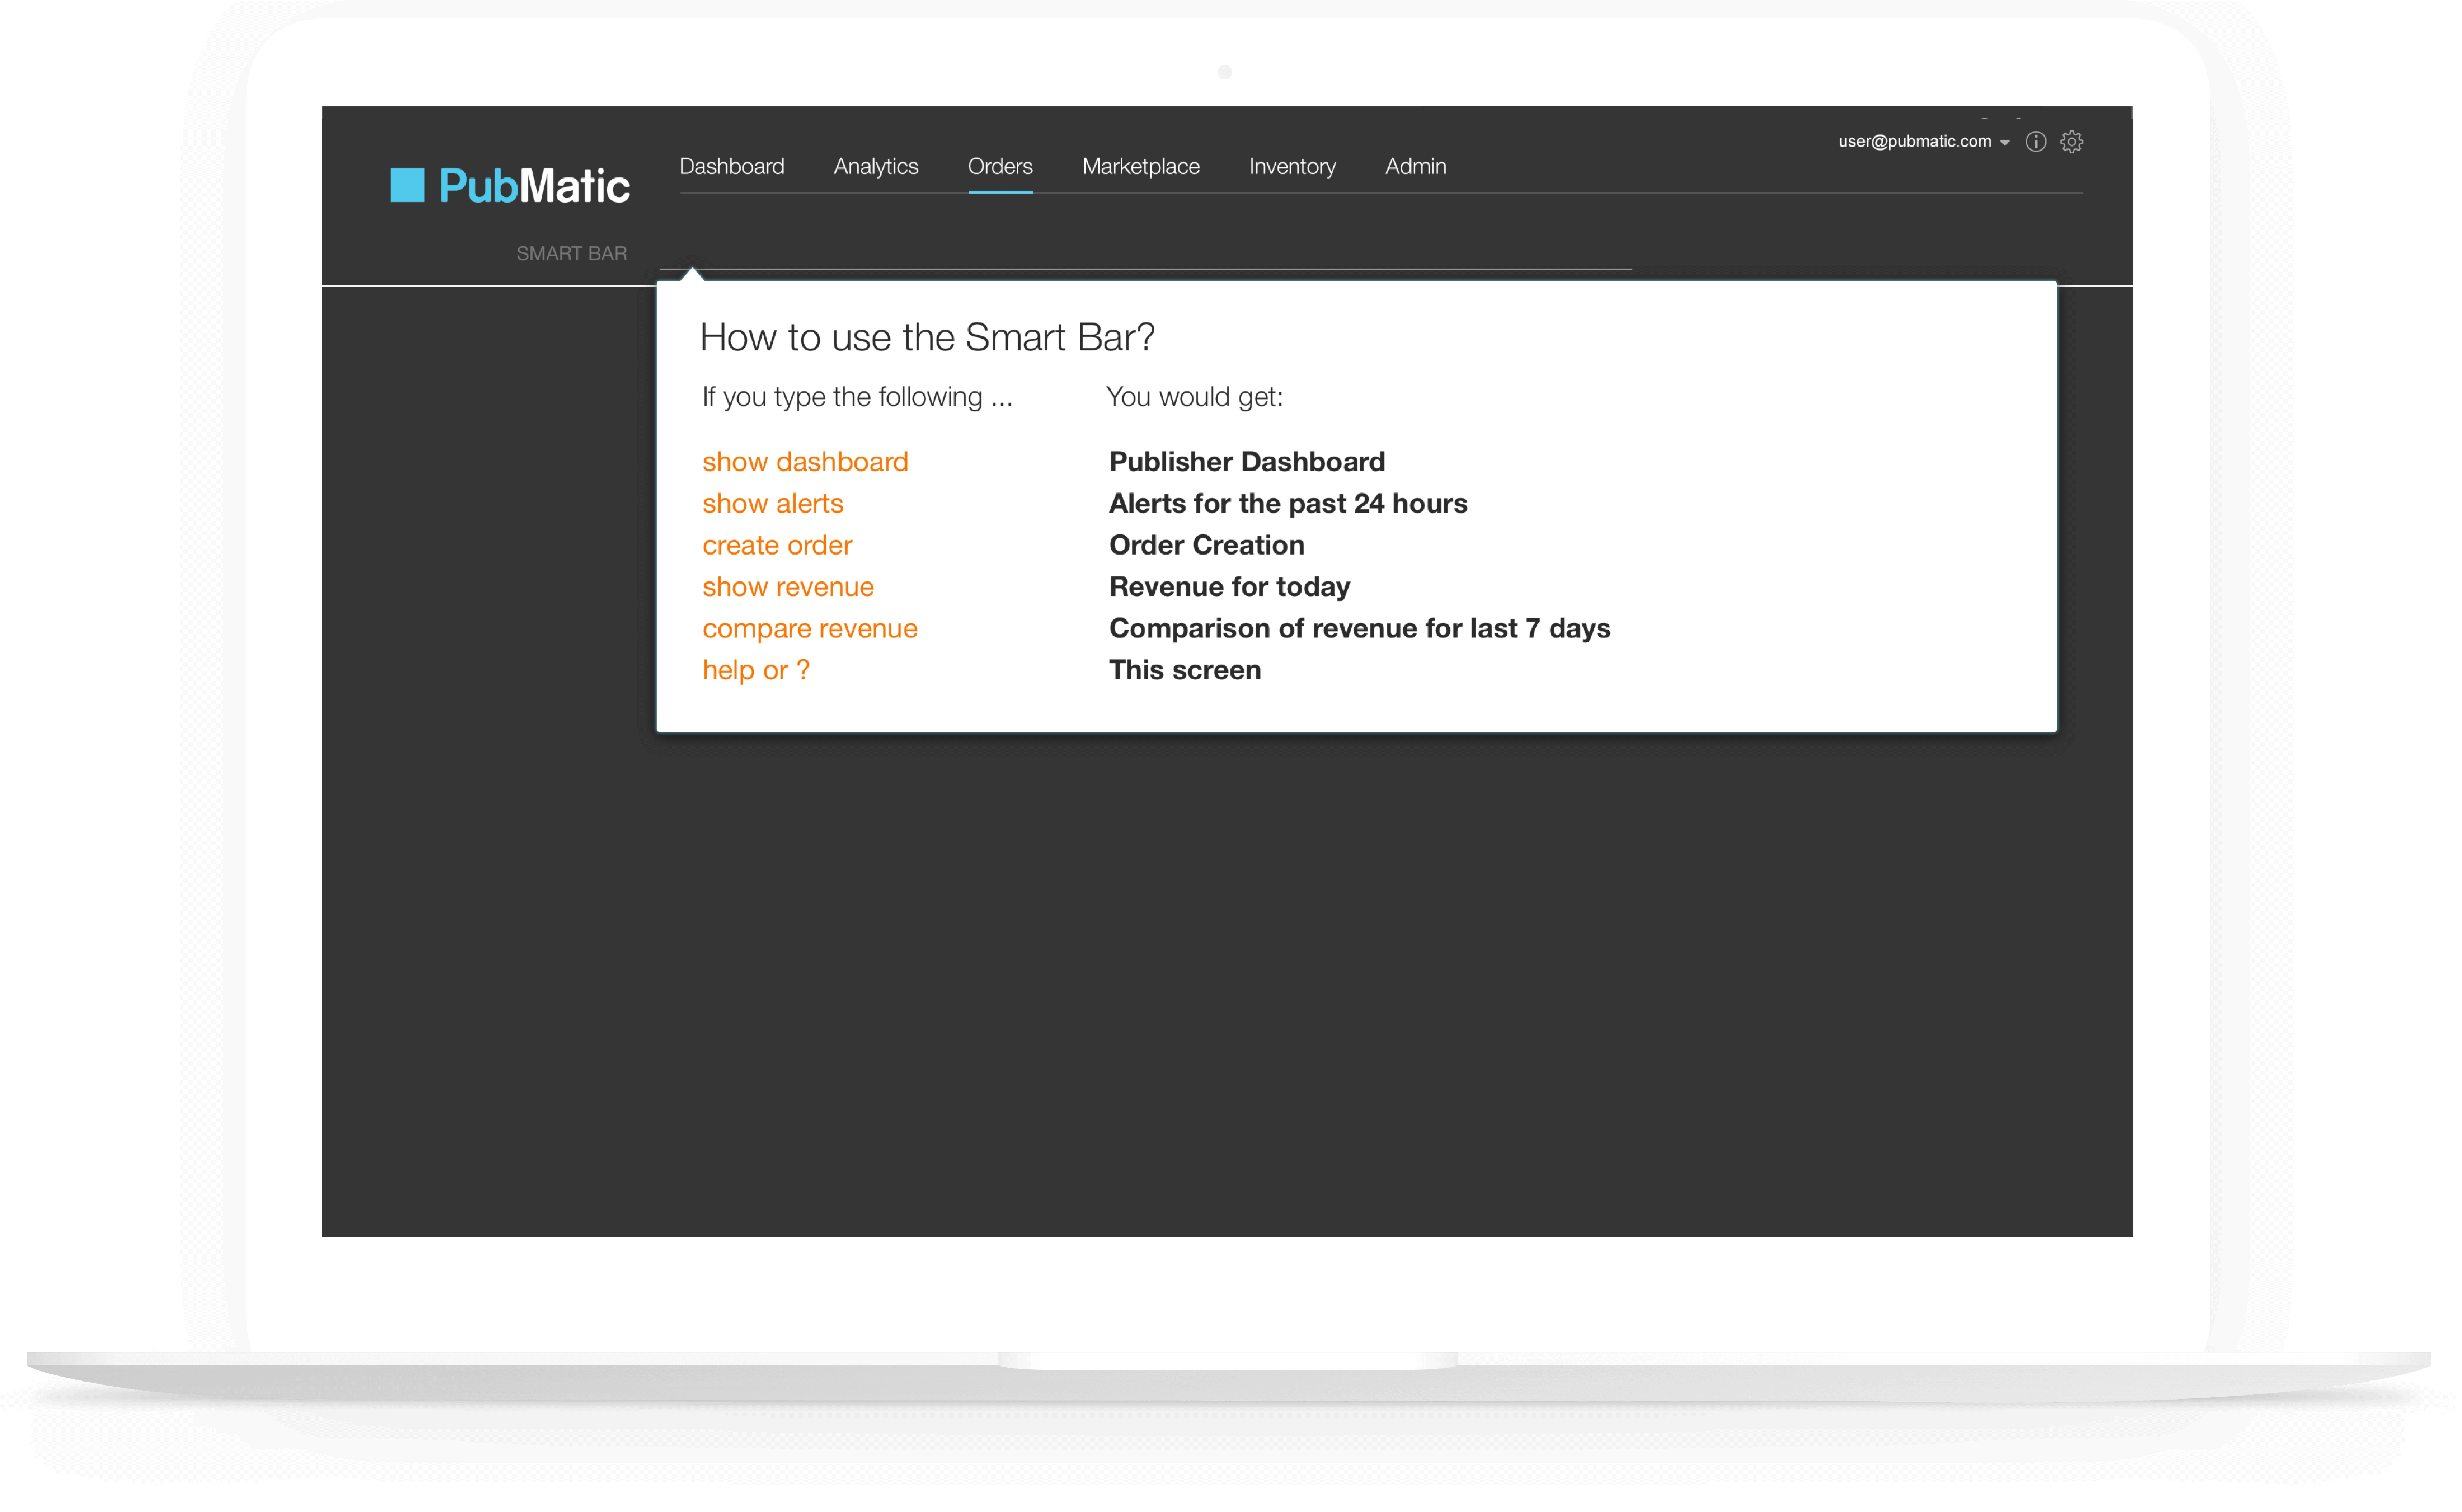Viewport: 2462px width, 1512px height.
Task: Click the SMART BAR label
Action: pyautogui.click(x=571, y=254)
